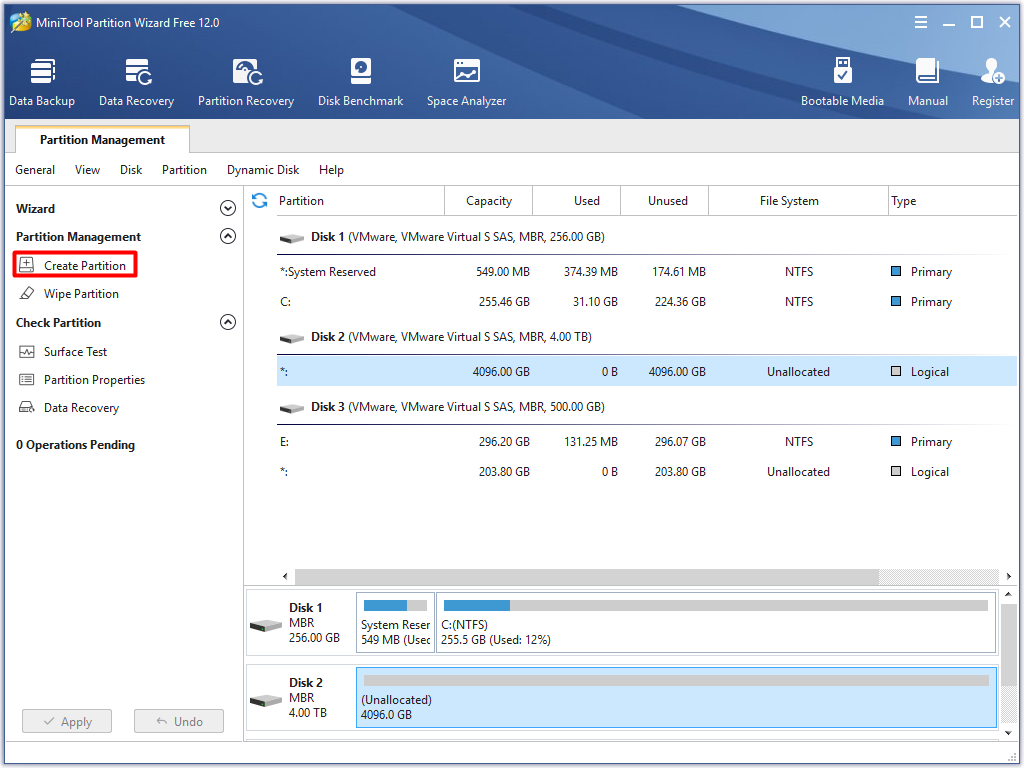The image size is (1025, 768).
Task: Open the Help menu
Action: 331,170
